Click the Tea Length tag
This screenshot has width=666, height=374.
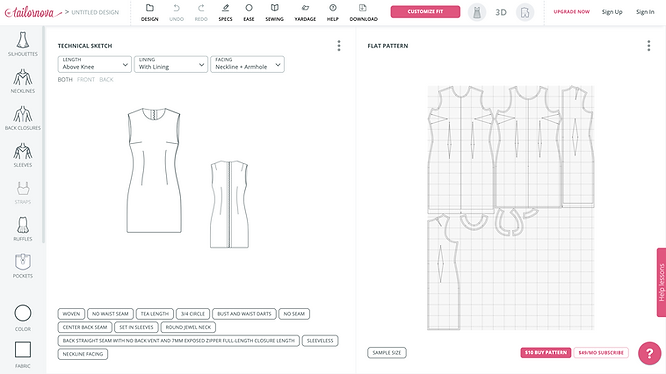155,314
